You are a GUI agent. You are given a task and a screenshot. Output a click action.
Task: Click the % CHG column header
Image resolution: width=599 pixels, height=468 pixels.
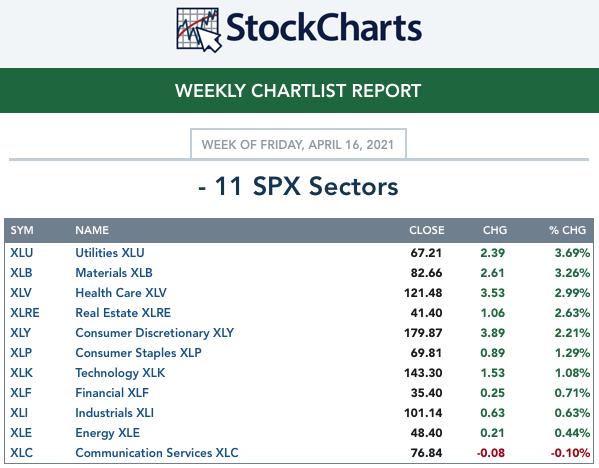[x=567, y=230]
